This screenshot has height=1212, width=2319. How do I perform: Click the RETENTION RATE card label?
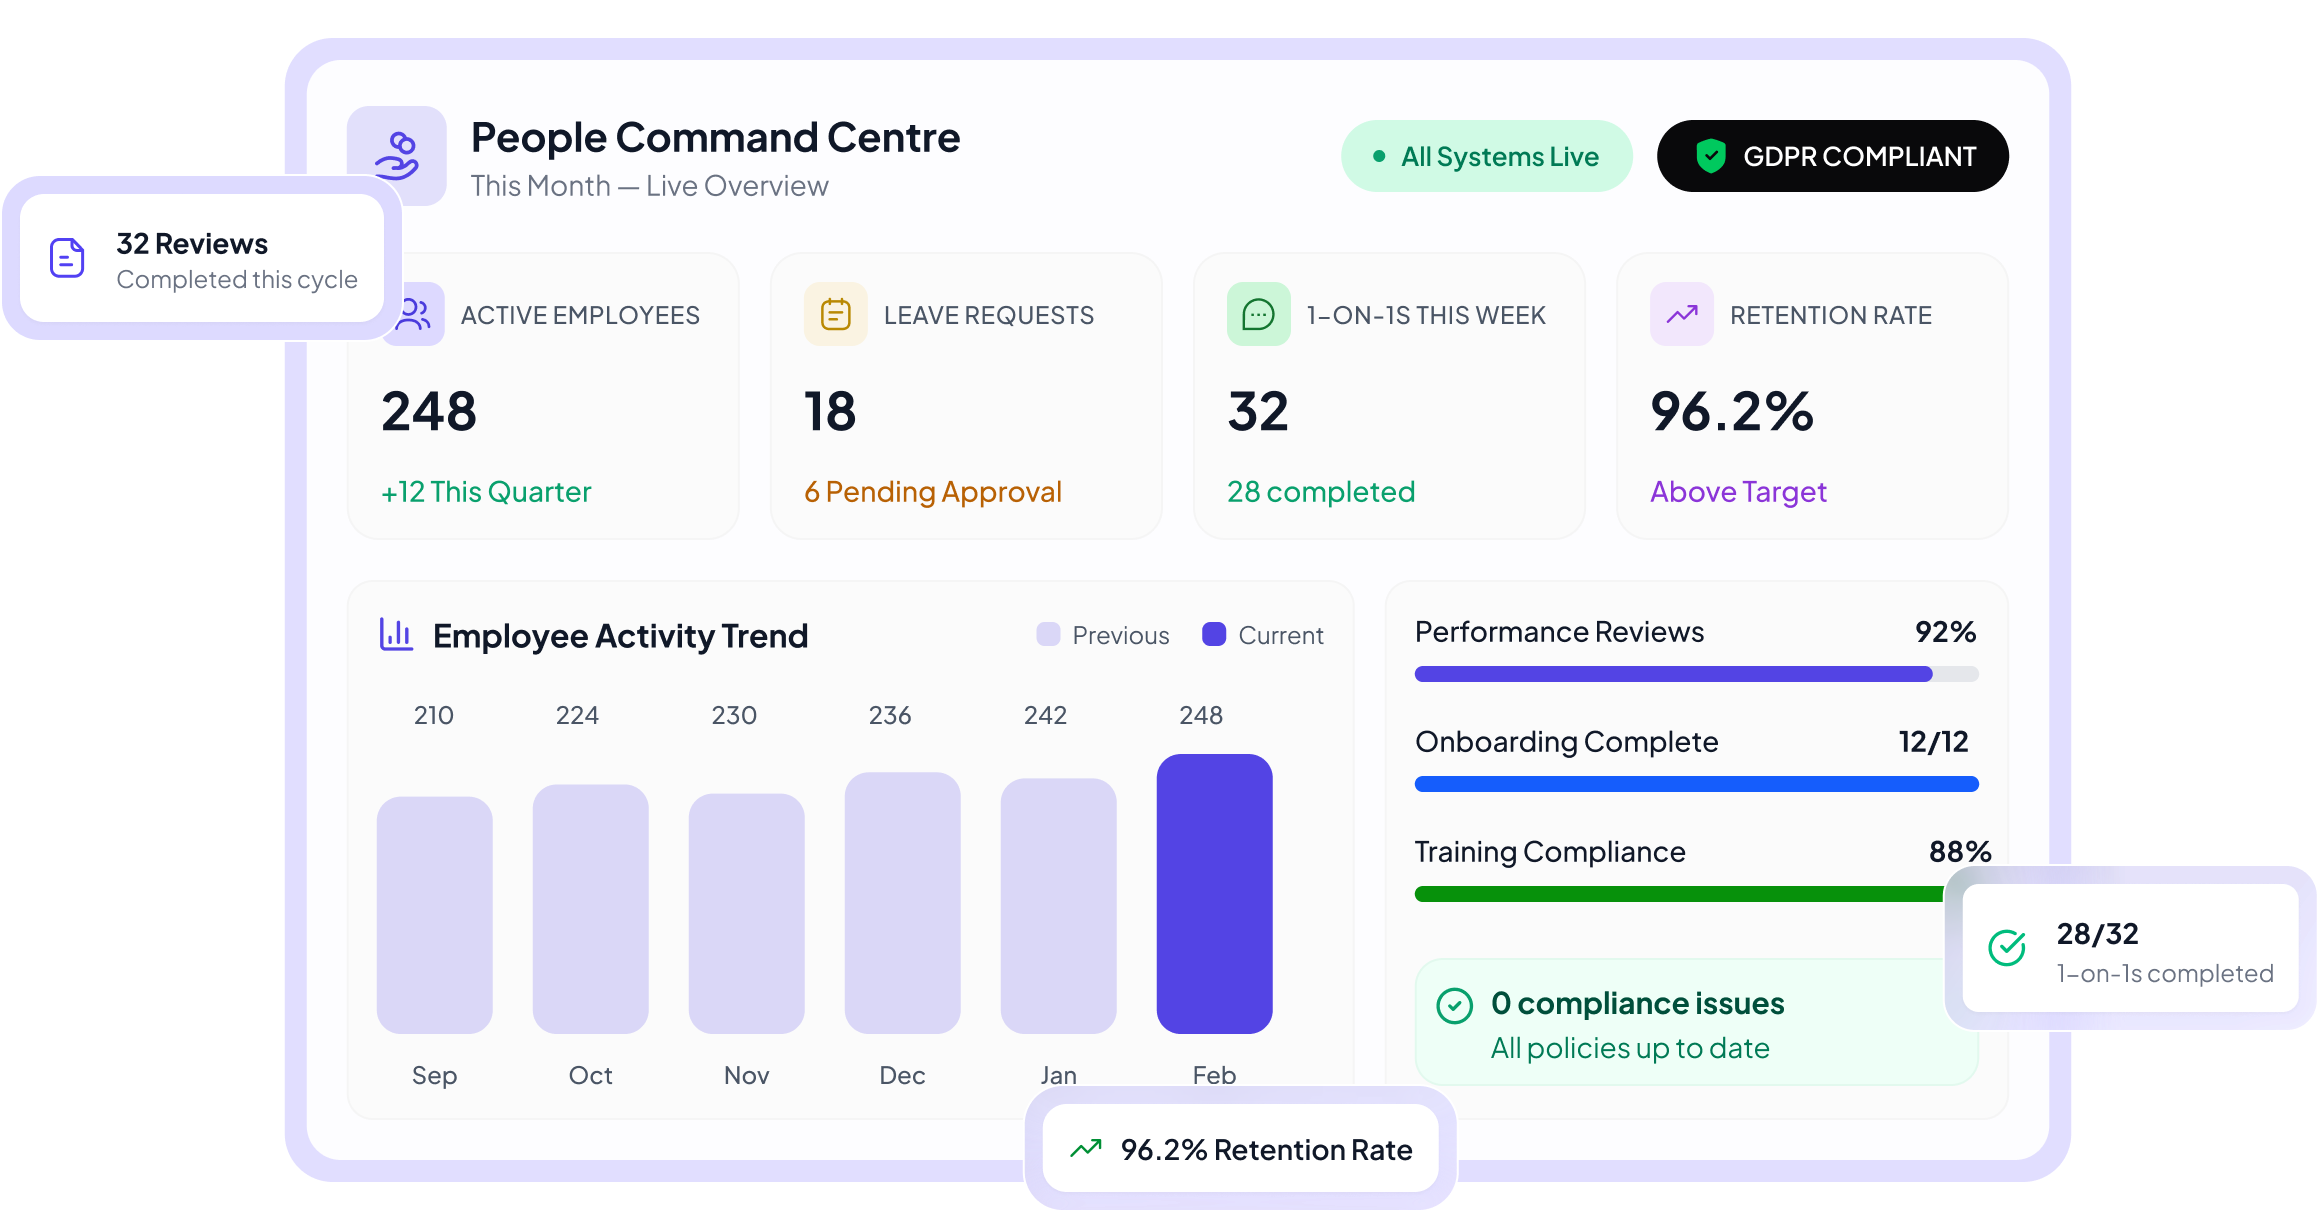pos(1831,315)
